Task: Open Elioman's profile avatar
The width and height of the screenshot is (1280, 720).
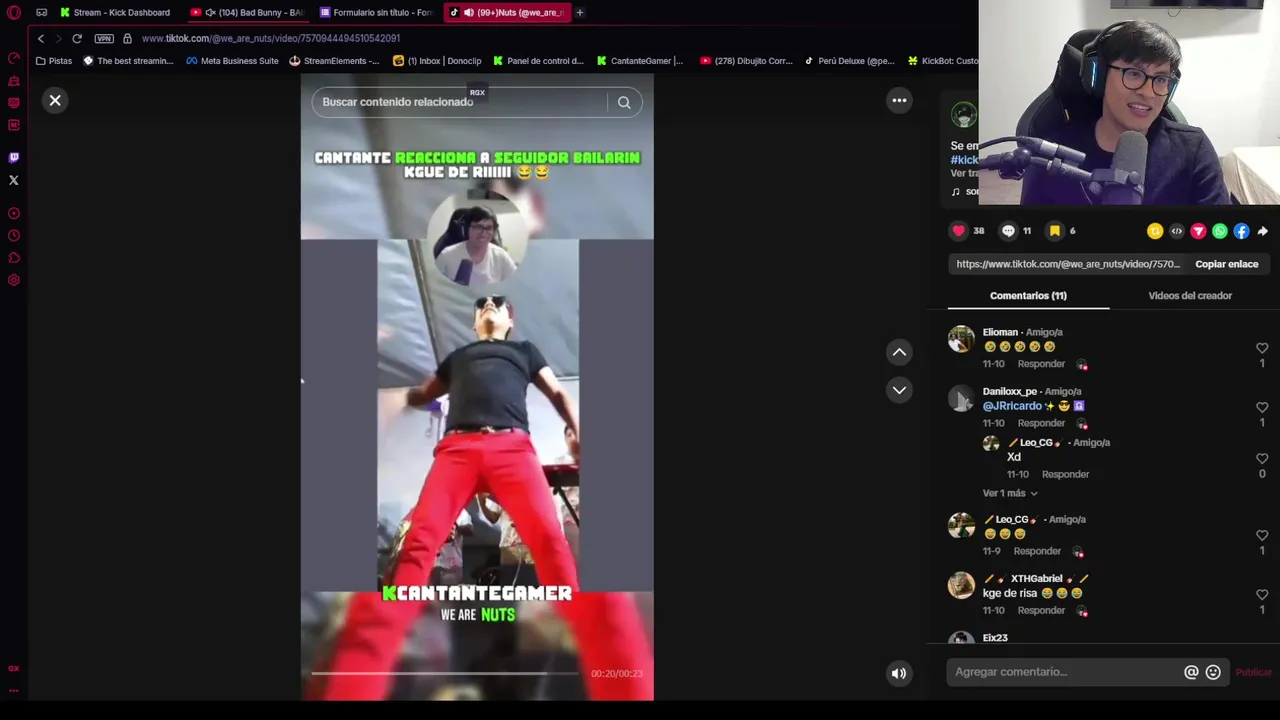Action: point(961,339)
